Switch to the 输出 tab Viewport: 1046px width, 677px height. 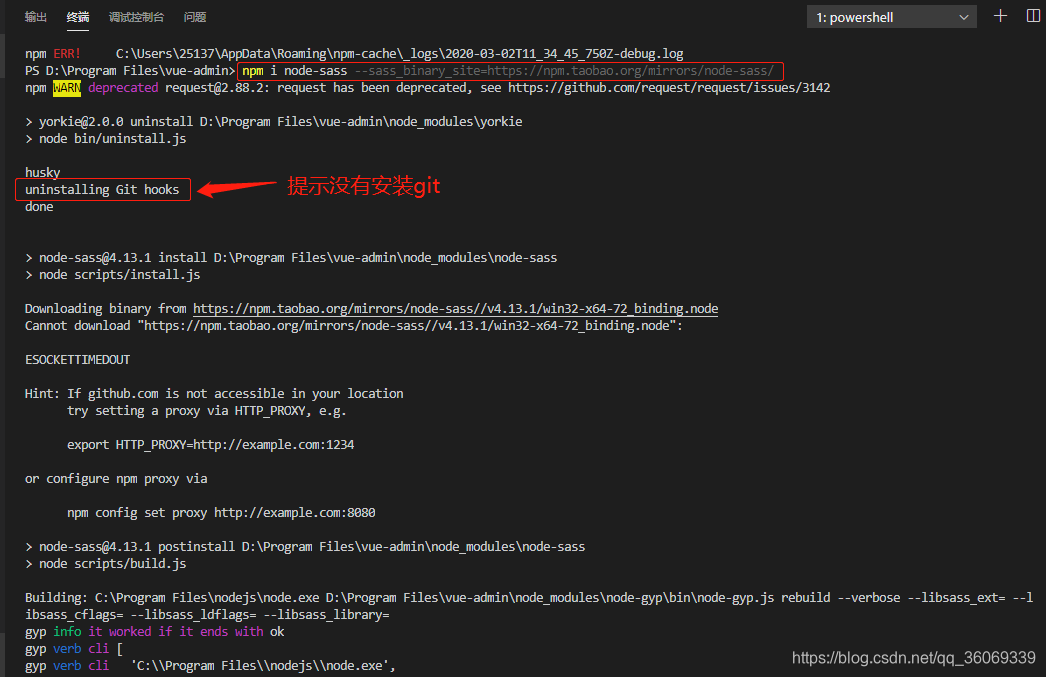[x=36, y=16]
